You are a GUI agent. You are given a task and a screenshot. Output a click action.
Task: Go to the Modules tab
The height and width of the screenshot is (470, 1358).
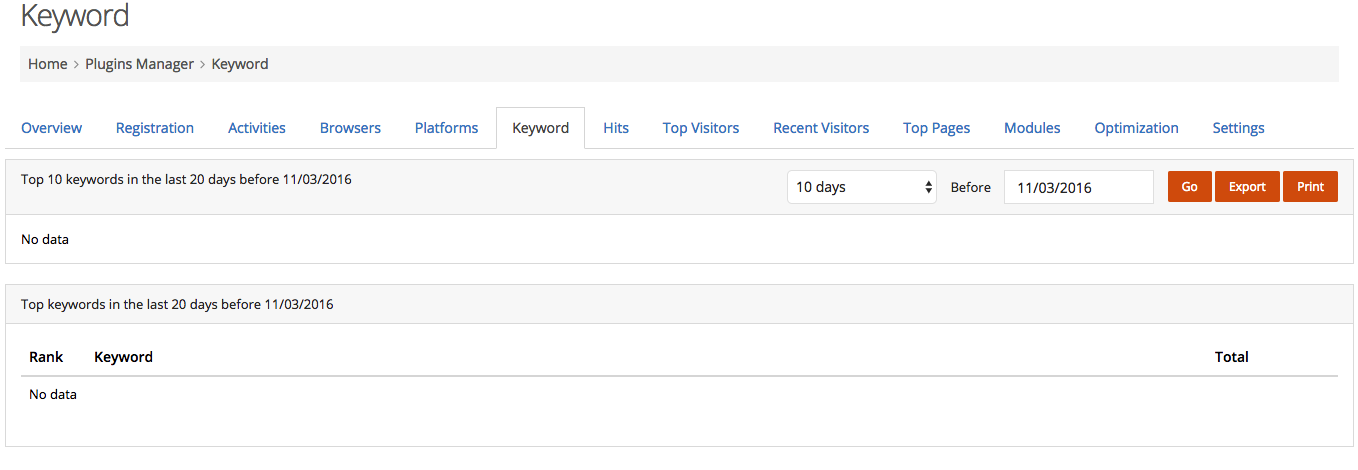point(1032,128)
